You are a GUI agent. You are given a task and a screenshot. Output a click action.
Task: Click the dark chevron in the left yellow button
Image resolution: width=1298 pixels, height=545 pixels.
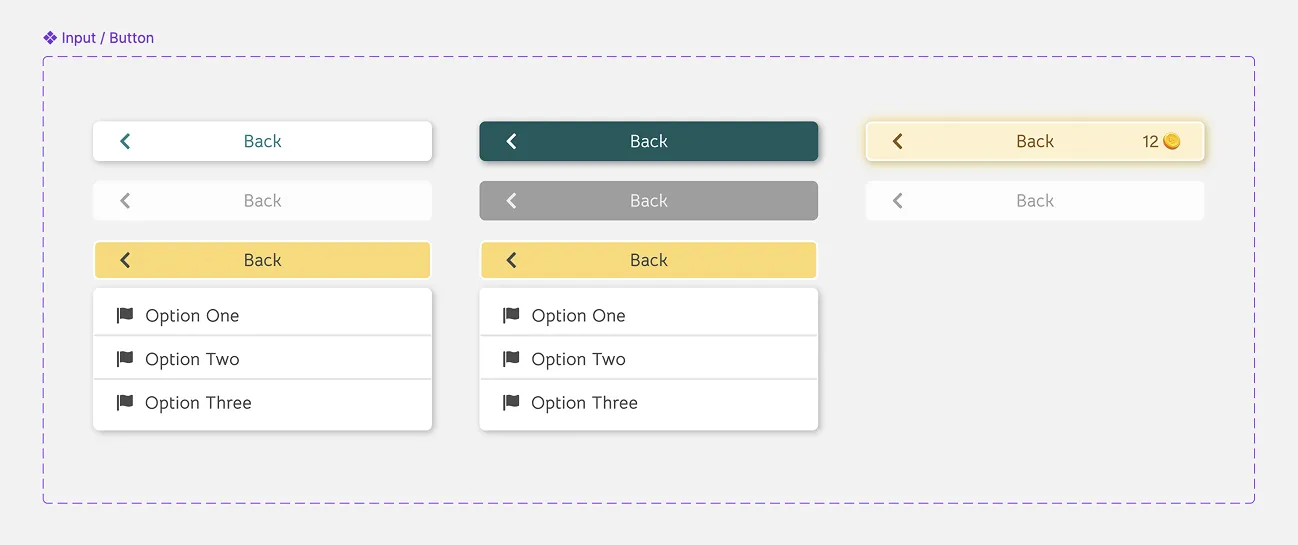125,260
